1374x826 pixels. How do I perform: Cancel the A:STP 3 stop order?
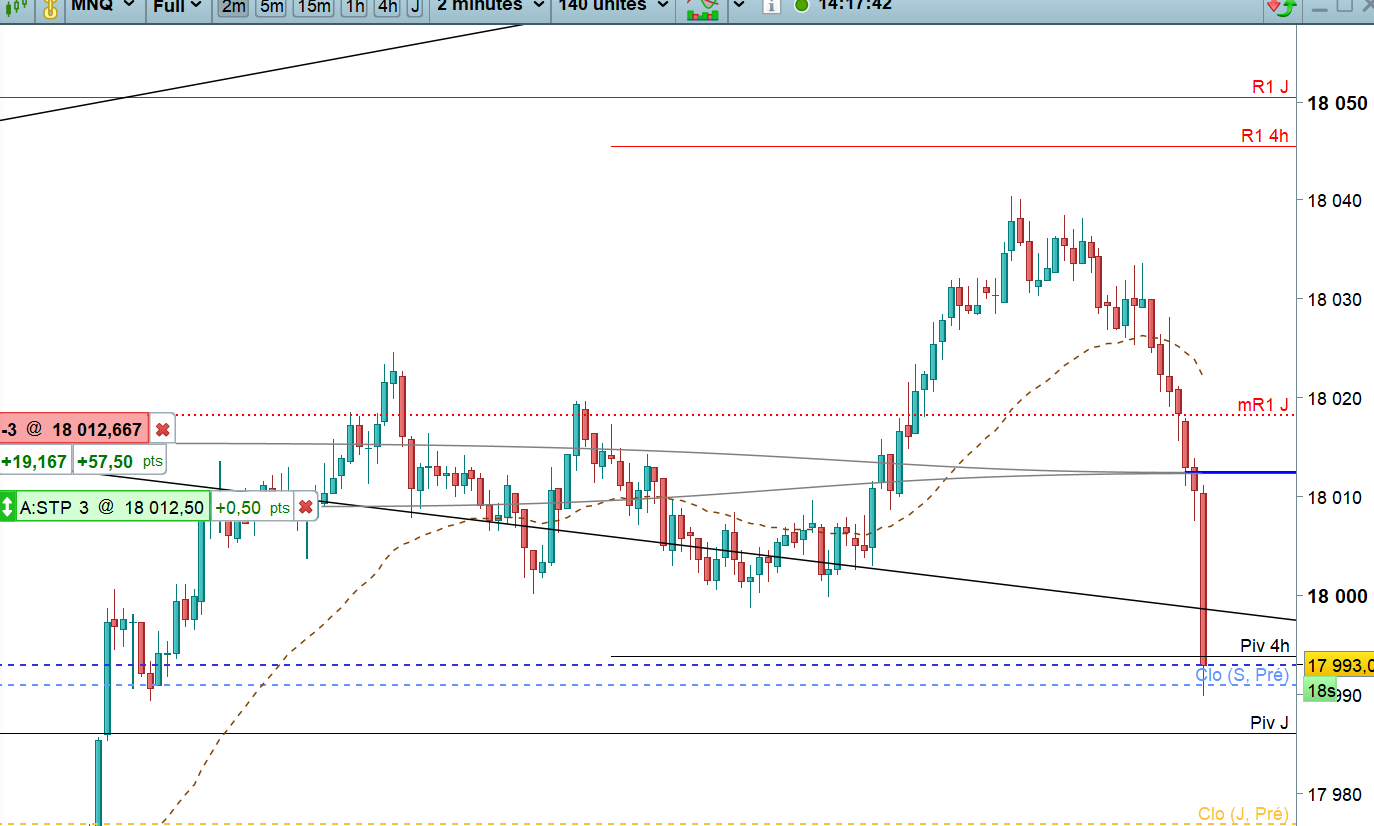305,507
